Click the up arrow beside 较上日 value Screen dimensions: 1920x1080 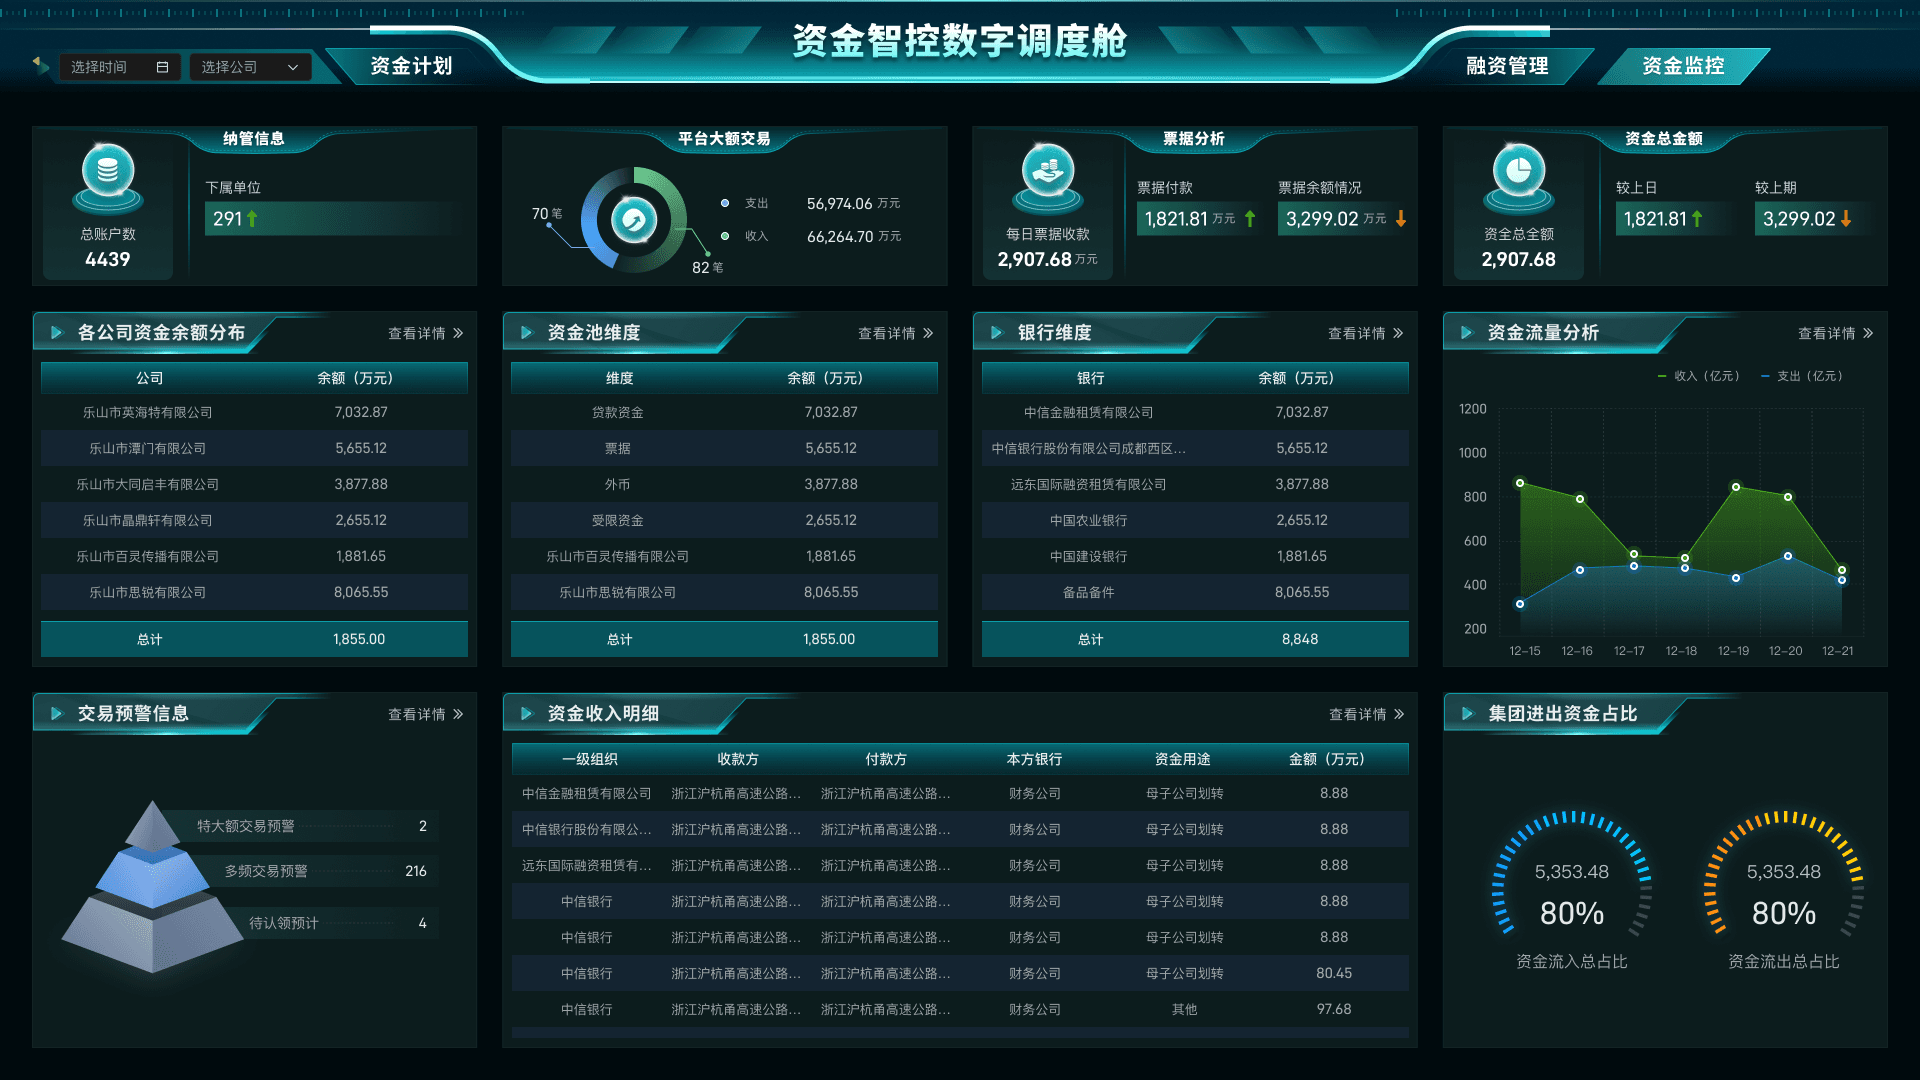pyautogui.click(x=1697, y=218)
